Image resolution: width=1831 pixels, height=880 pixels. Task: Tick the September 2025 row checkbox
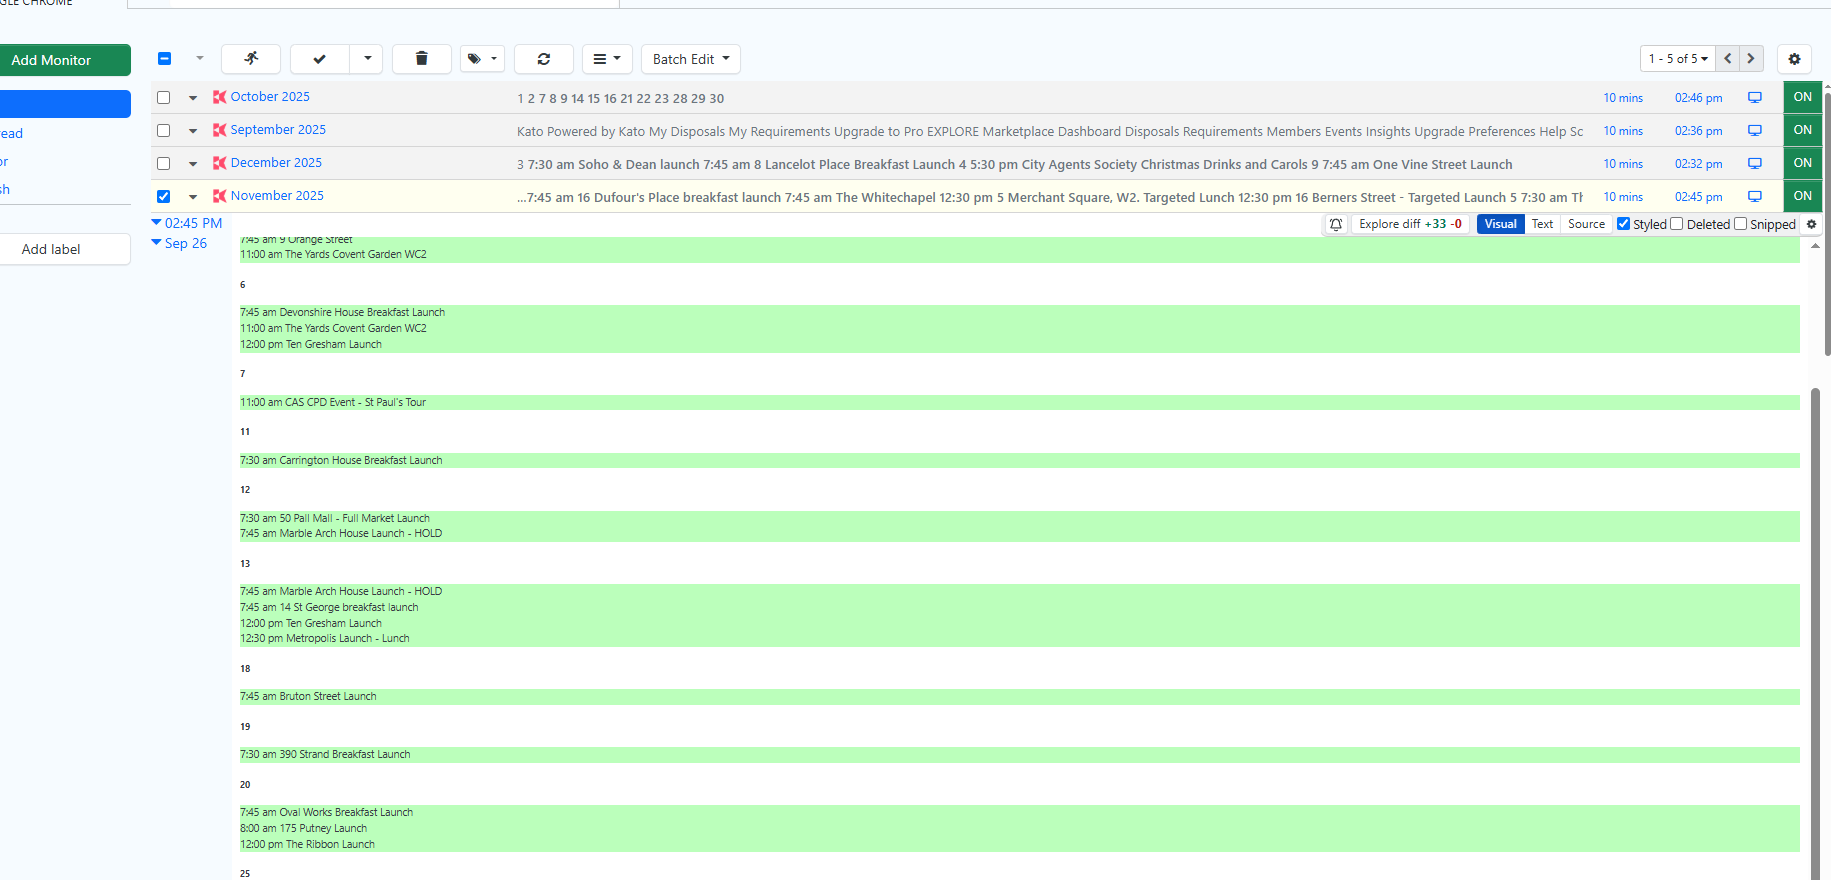(x=164, y=131)
